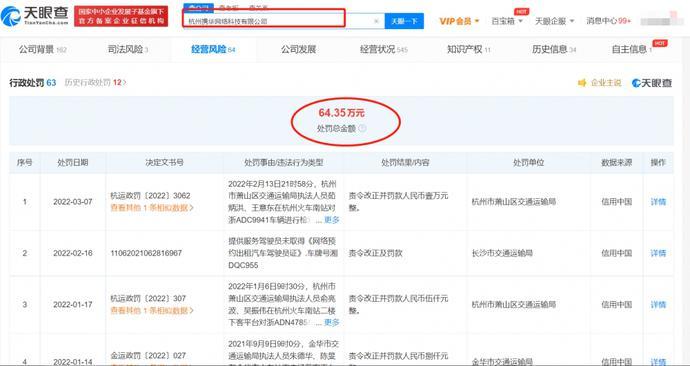Image resolution: width=690 pixels, height=366 pixels.
Task: Click the 64.35万元 penalty total
Action: coord(341,113)
